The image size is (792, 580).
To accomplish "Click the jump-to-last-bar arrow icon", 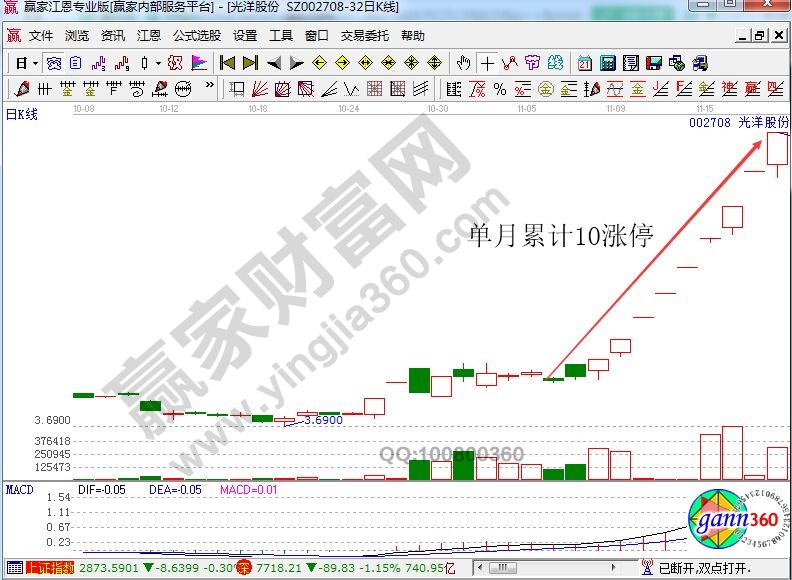I will click(250, 62).
